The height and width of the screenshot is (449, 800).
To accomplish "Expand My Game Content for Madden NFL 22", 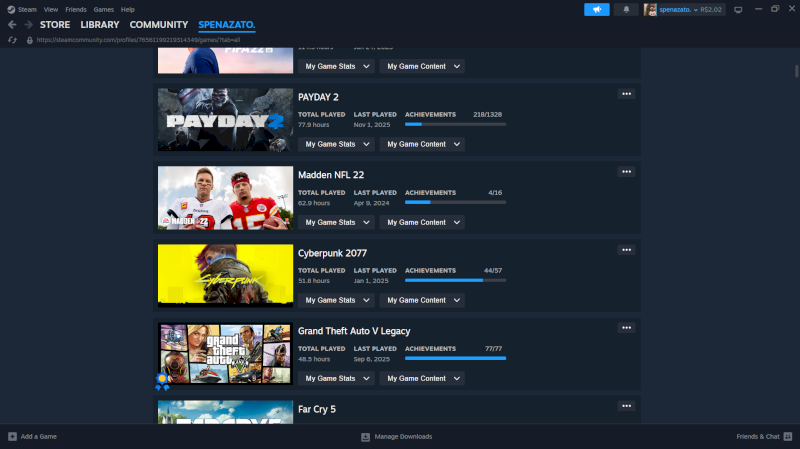I will coord(422,222).
